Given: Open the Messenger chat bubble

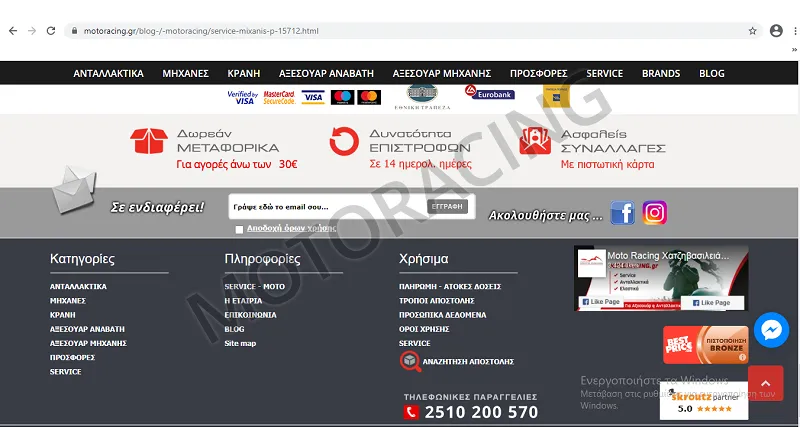Looking at the screenshot, I should coord(771,331).
